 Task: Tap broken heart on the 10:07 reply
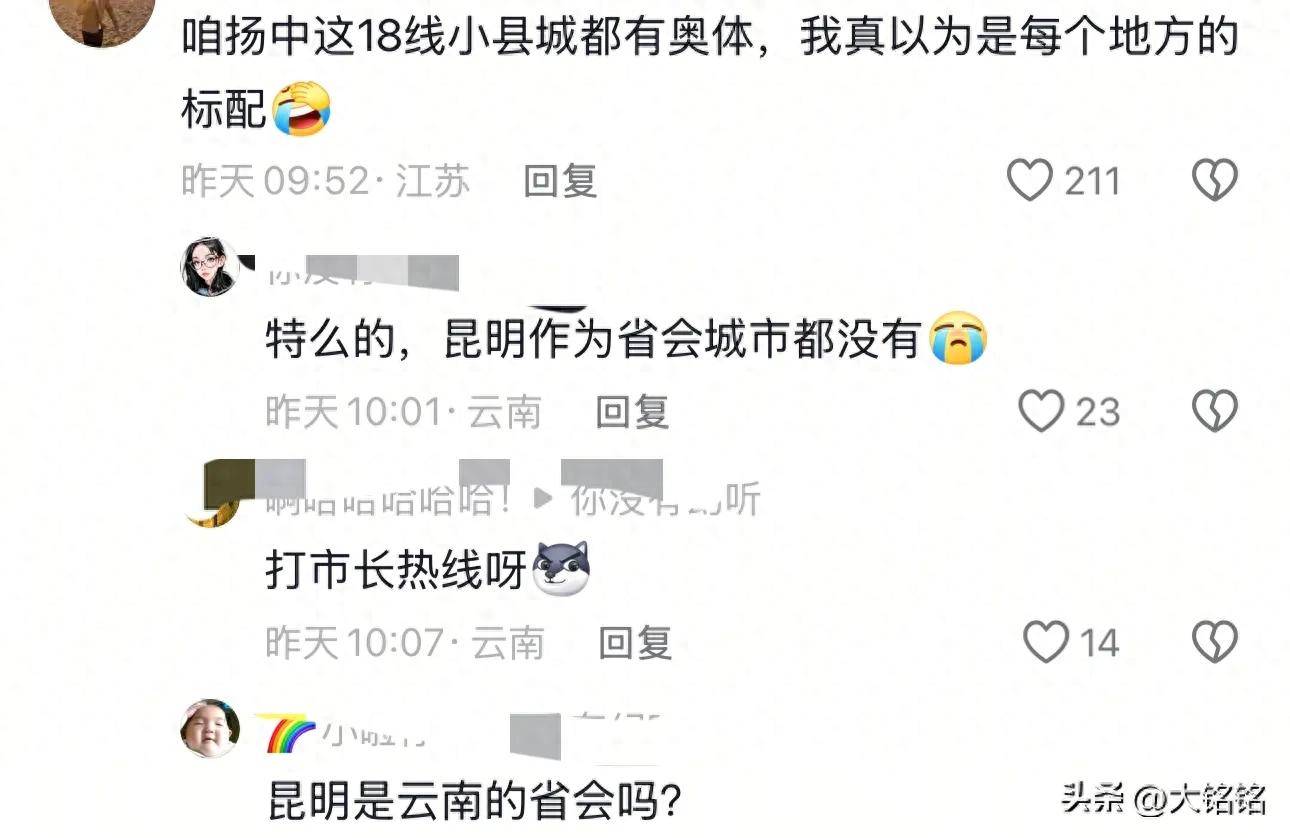tap(1215, 642)
